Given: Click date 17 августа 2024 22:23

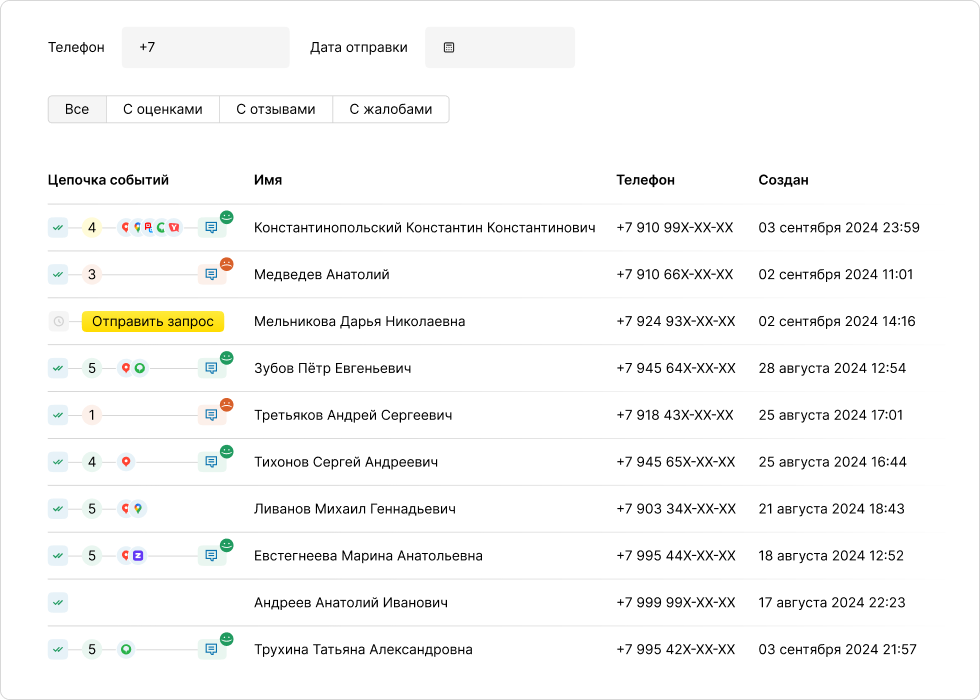Looking at the screenshot, I should click(x=832, y=602).
